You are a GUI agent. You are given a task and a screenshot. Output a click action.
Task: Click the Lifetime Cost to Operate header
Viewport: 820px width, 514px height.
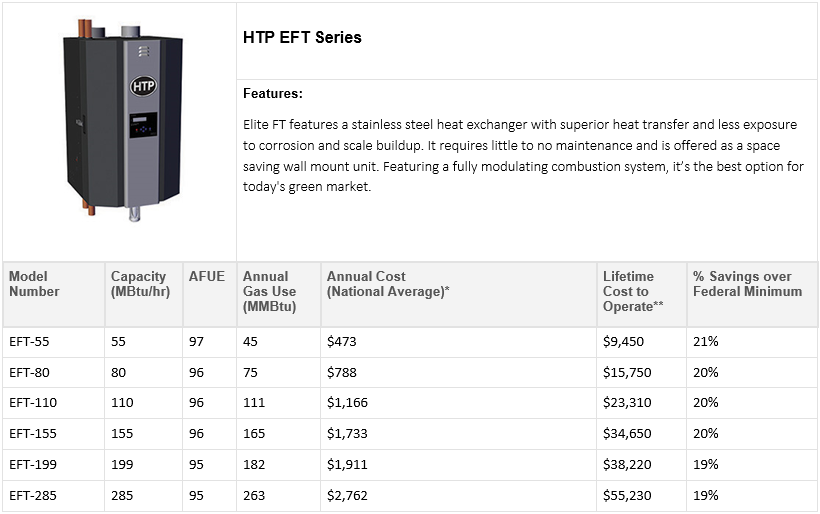point(633,291)
